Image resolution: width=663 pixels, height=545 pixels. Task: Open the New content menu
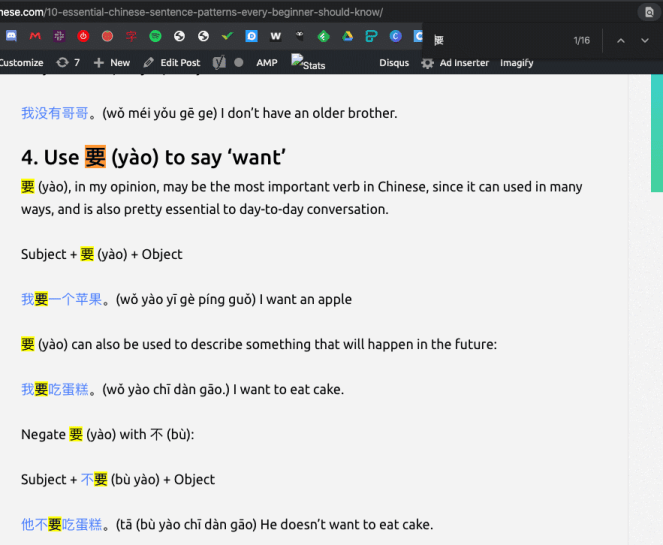point(111,62)
